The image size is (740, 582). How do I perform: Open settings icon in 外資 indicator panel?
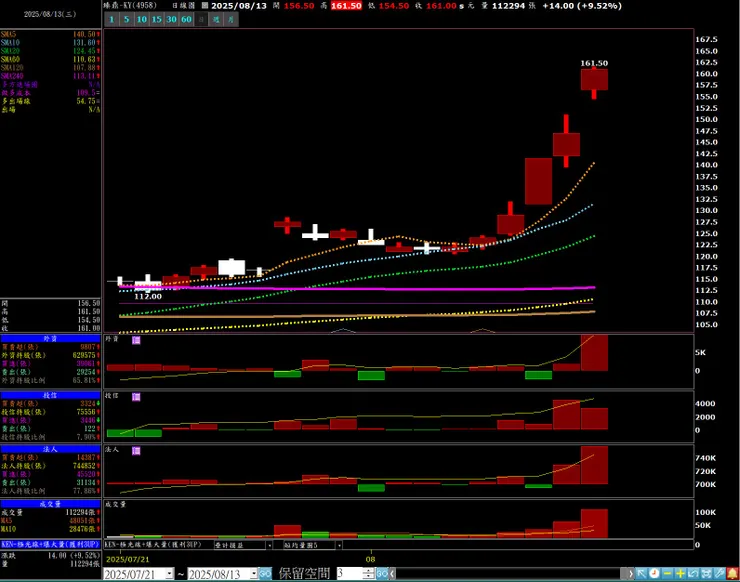[136, 340]
